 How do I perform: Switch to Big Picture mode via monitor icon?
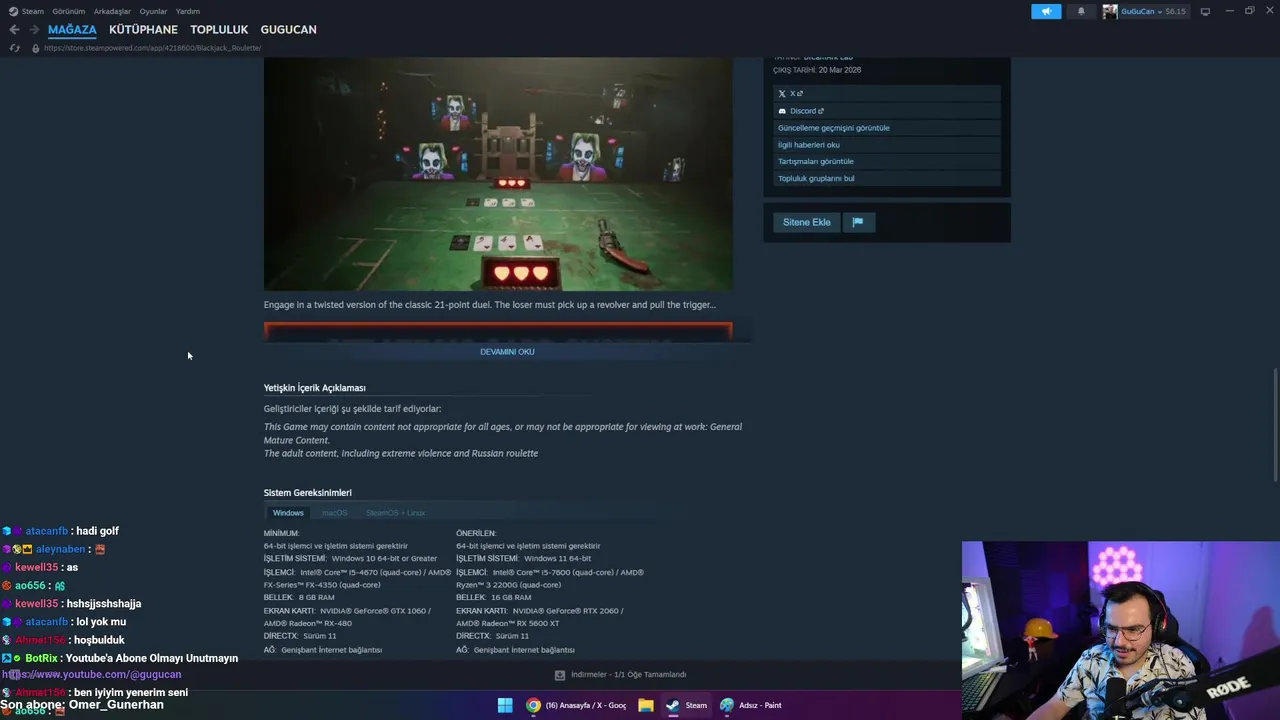tap(1205, 11)
